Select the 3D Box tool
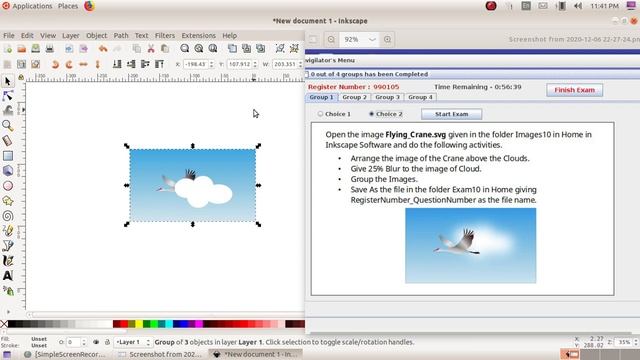 click(7, 171)
